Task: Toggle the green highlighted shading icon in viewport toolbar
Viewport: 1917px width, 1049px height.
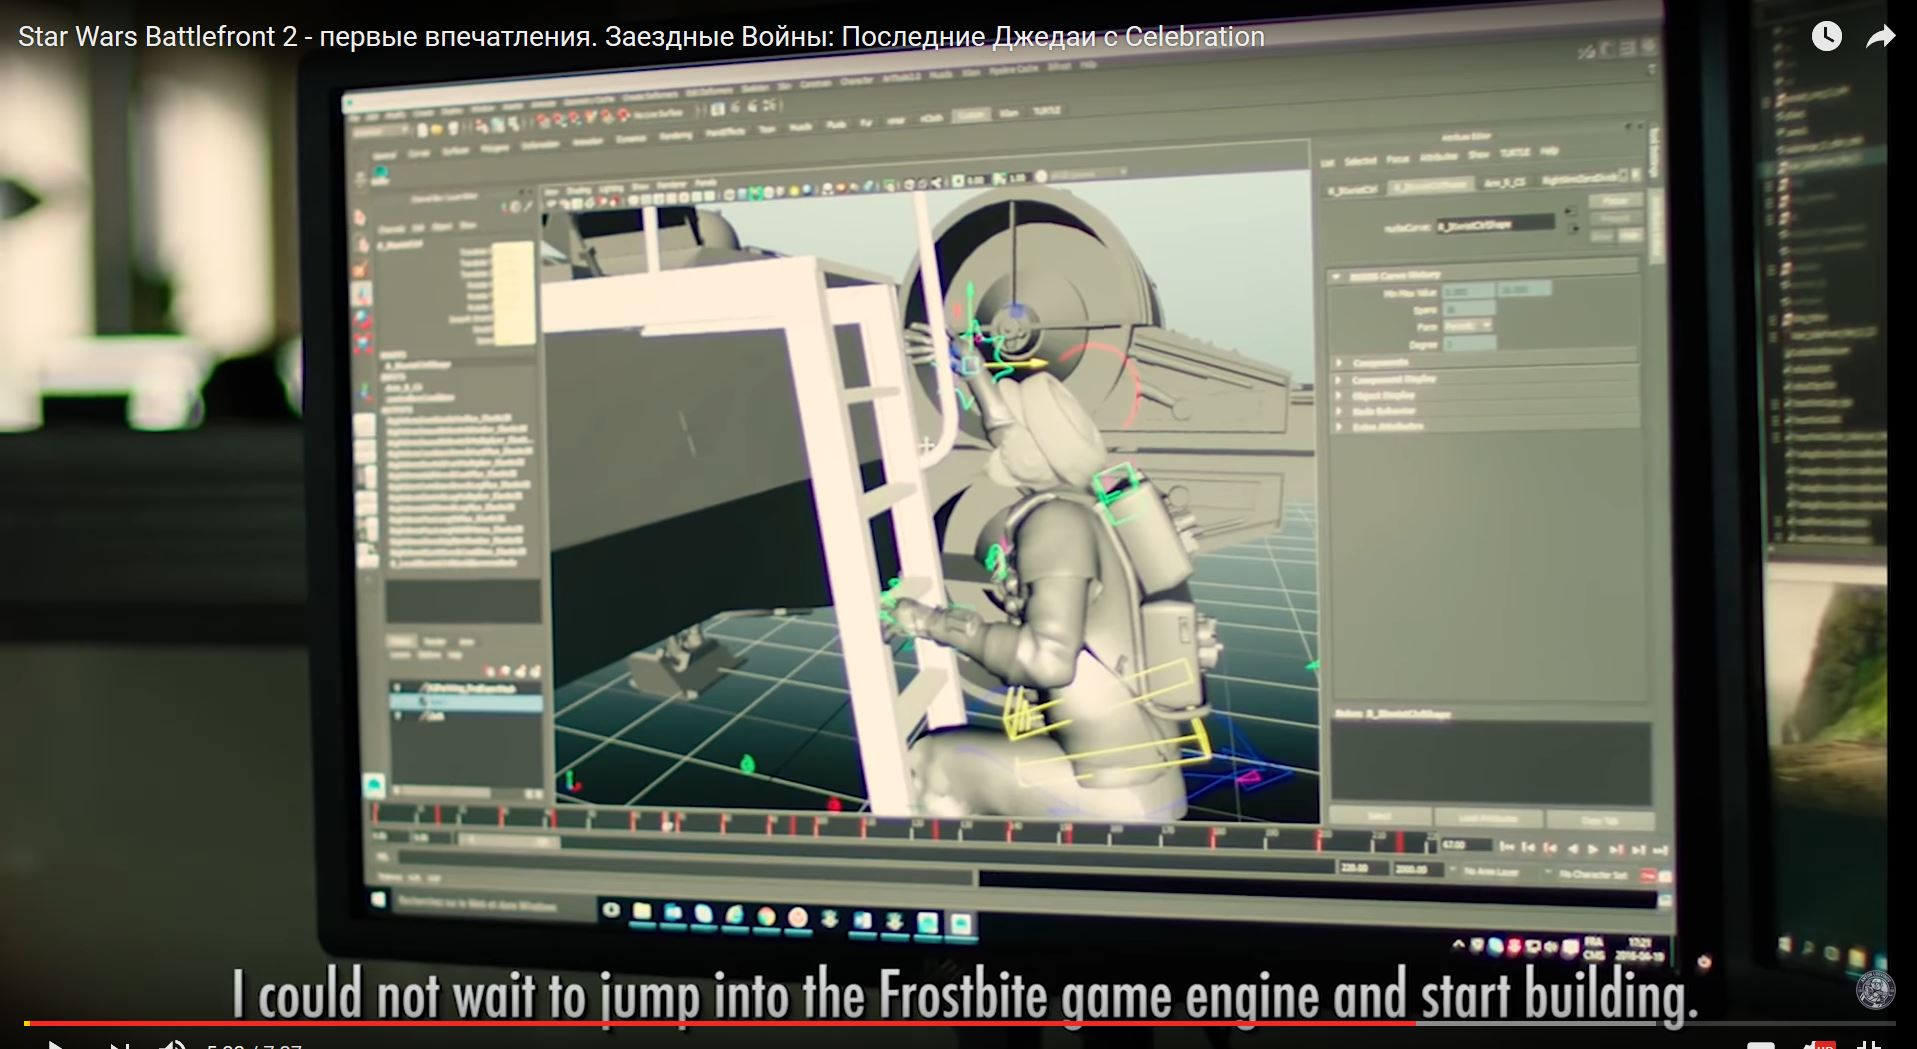Action: tap(754, 194)
